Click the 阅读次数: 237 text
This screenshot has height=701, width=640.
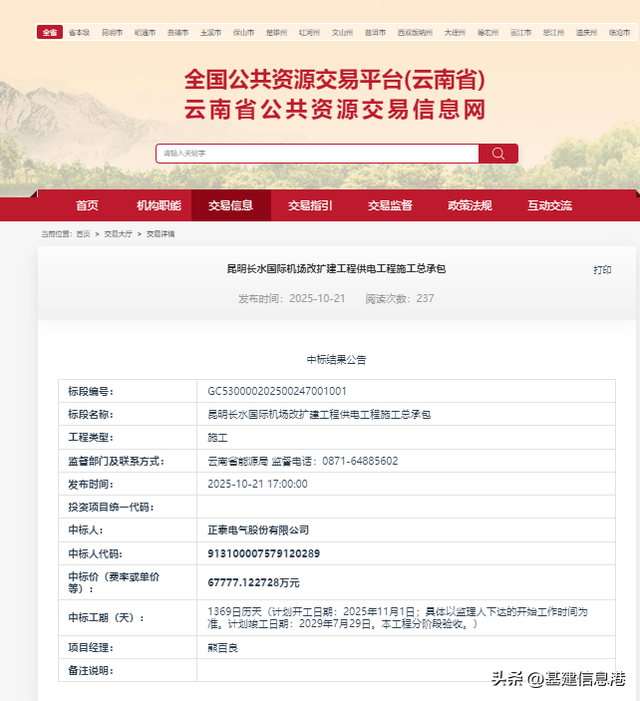coord(400,298)
